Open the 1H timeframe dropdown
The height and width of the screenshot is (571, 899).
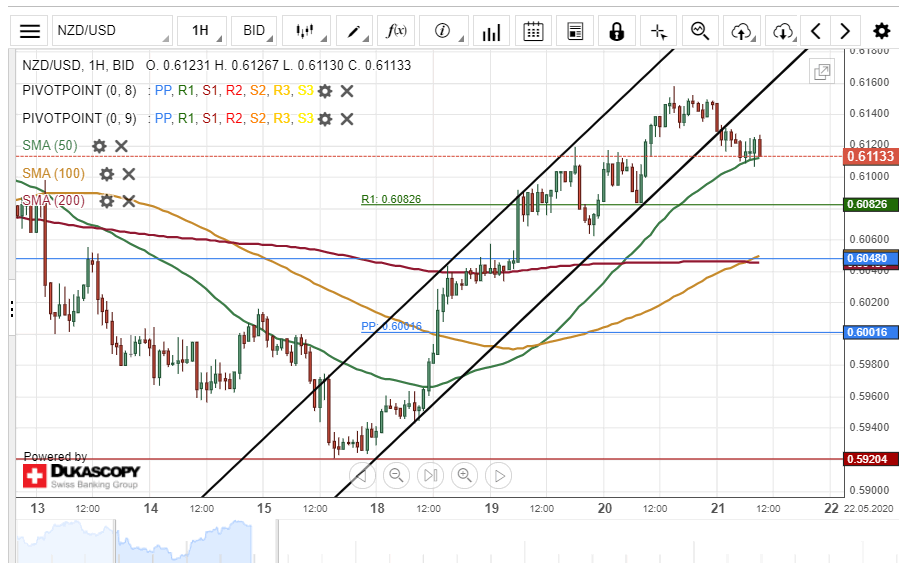[200, 30]
